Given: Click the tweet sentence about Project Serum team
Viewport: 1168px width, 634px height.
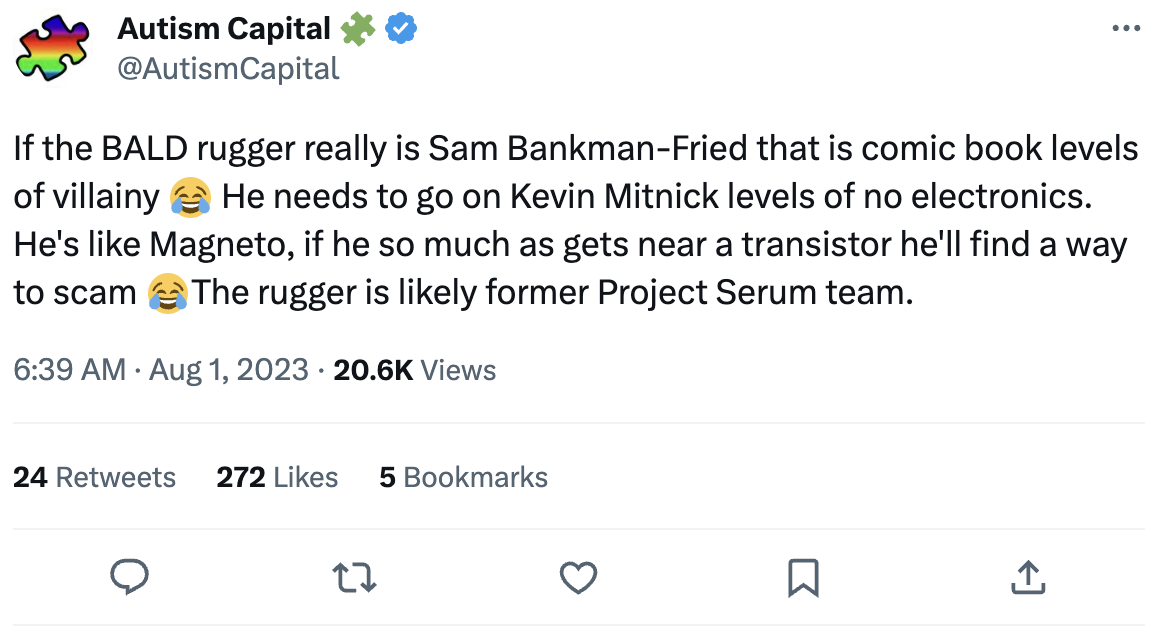Looking at the screenshot, I should click(x=553, y=293).
